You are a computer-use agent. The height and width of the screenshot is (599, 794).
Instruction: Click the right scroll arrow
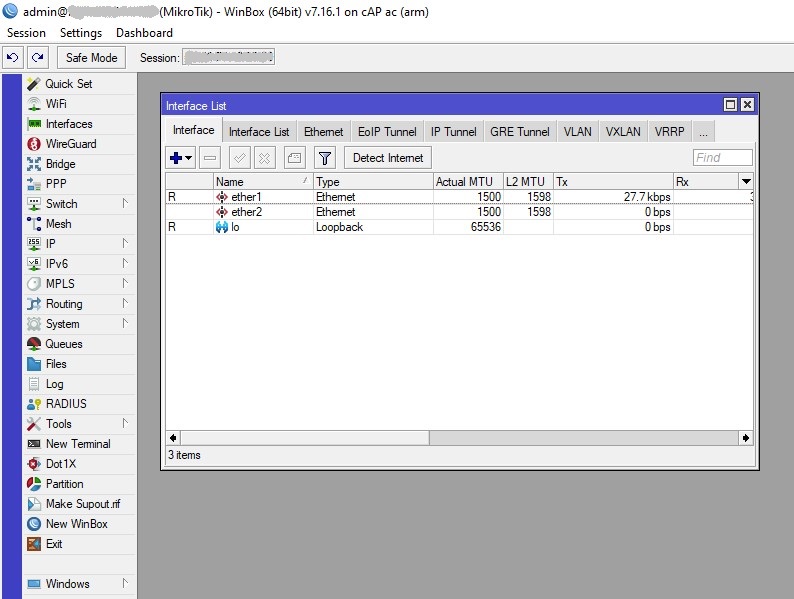(x=746, y=438)
